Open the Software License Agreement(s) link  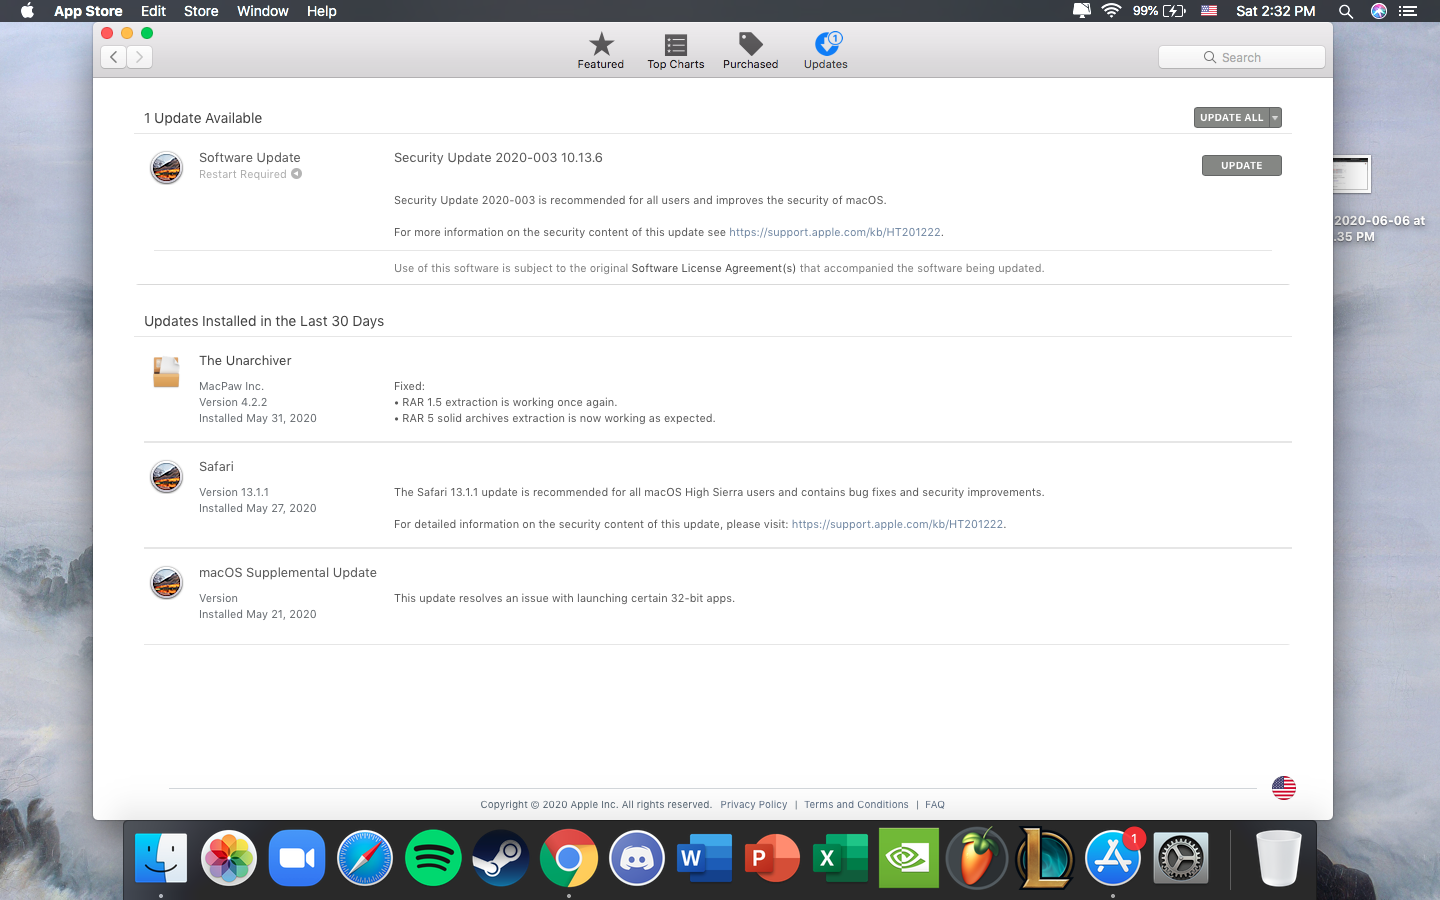(714, 268)
